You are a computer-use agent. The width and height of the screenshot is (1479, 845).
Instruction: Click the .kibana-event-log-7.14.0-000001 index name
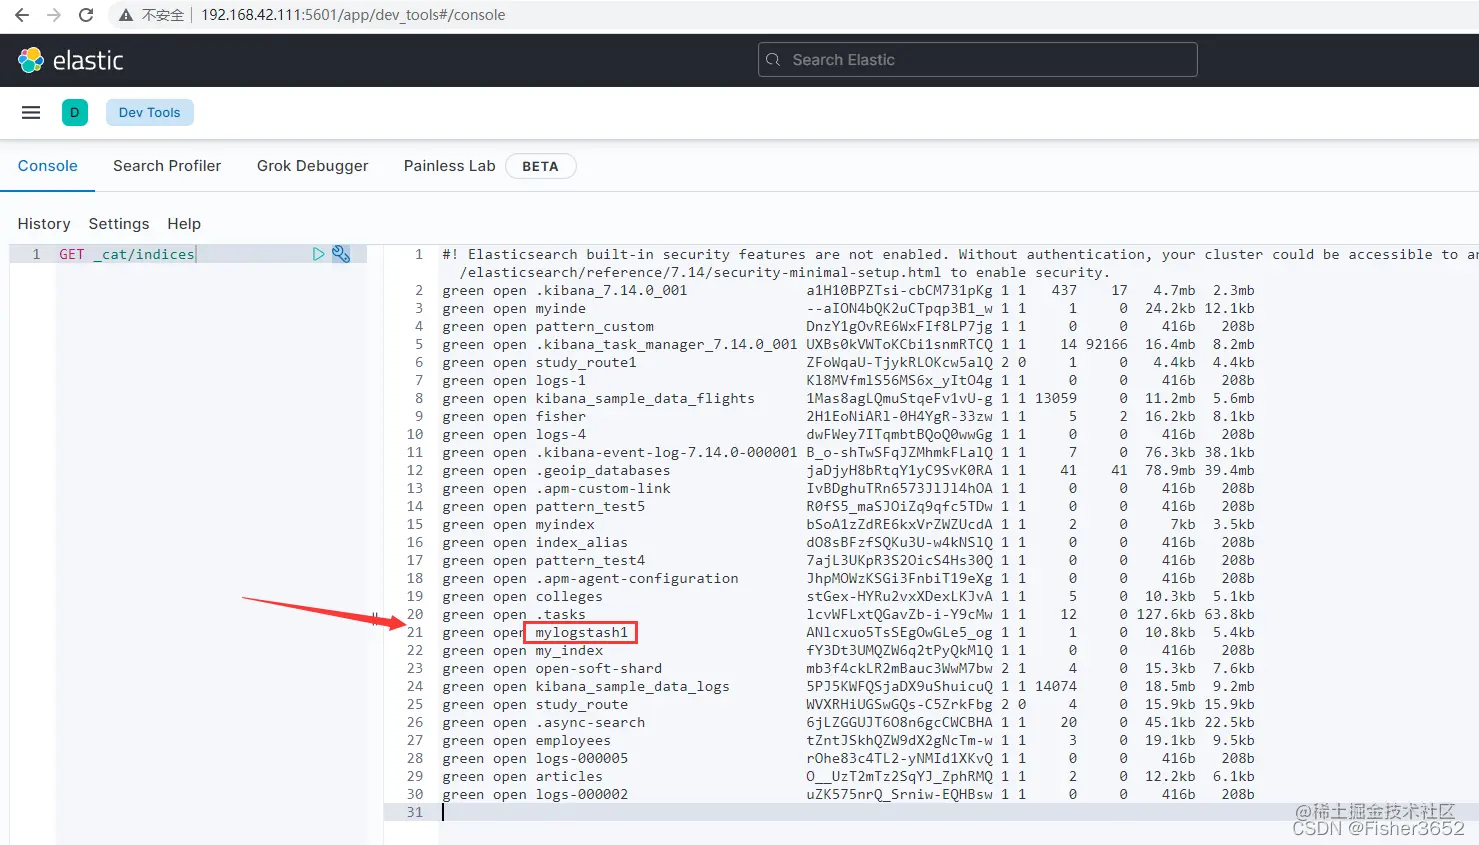click(666, 452)
